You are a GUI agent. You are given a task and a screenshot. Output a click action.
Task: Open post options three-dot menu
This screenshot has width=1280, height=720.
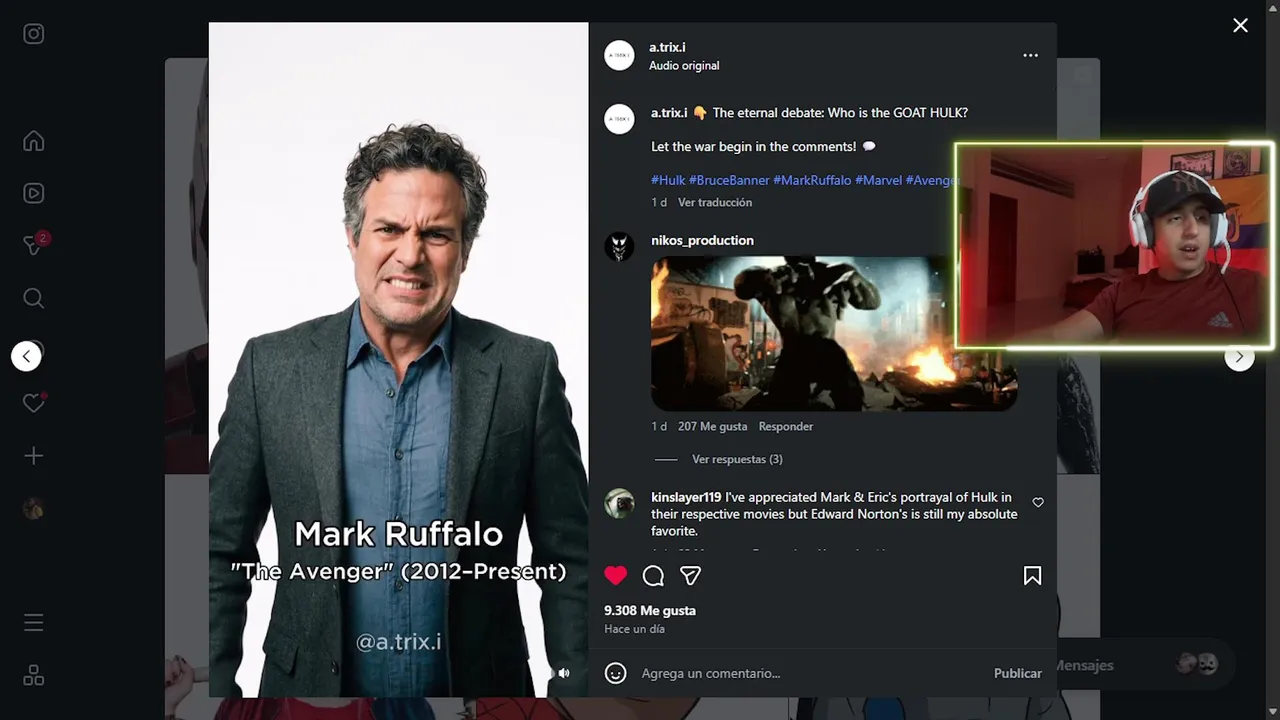pyautogui.click(x=1031, y=56)
